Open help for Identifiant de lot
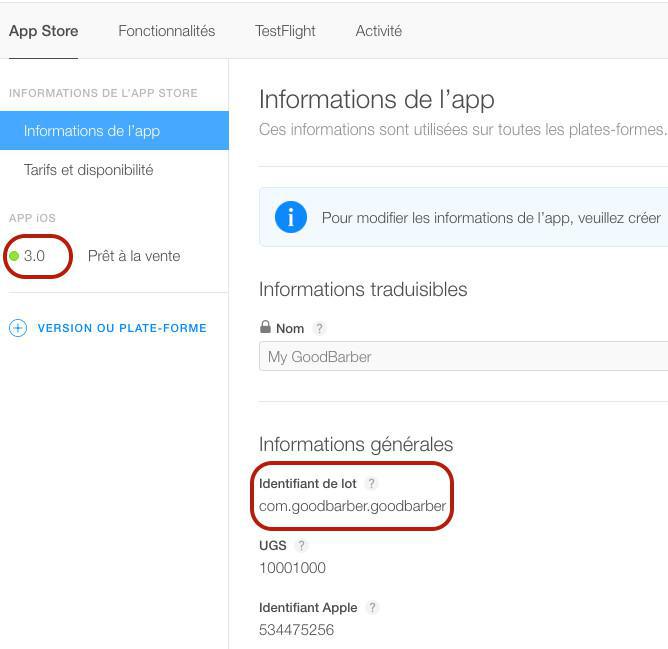Image resolution: width=668 pixels, height=649 pixels. [x=372, y=484]
